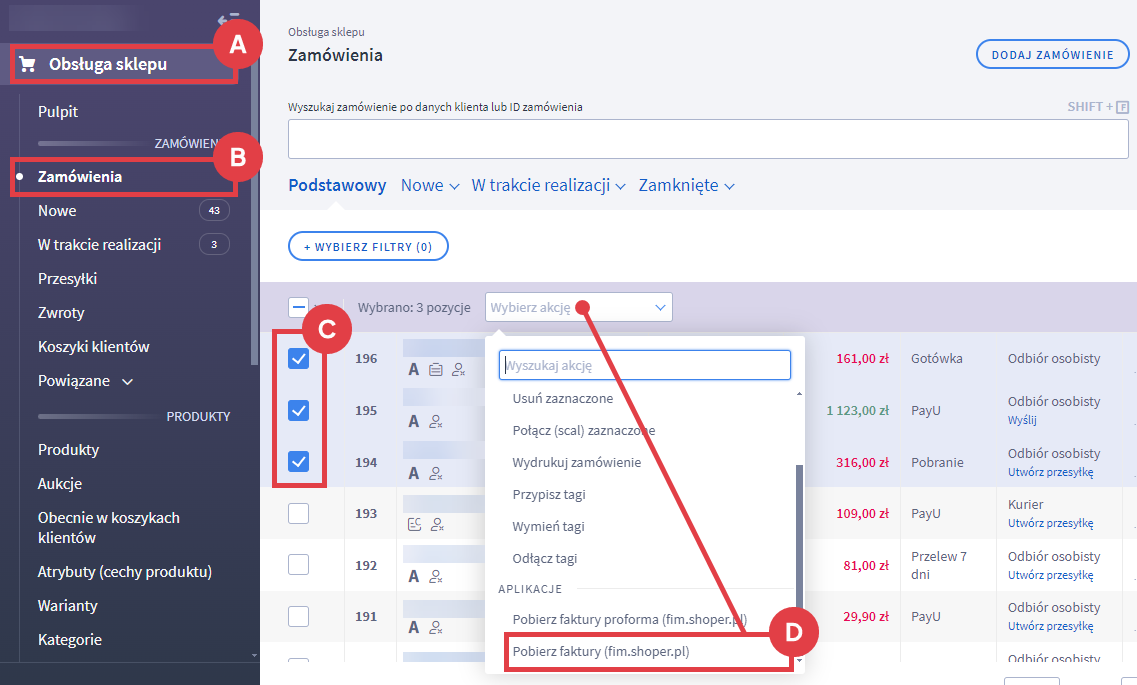Click the shopping cart icon beside Obsługa sklepu
Image resolution: width=1137 pixels, height=685 pixels.
[x=27, y=65]
